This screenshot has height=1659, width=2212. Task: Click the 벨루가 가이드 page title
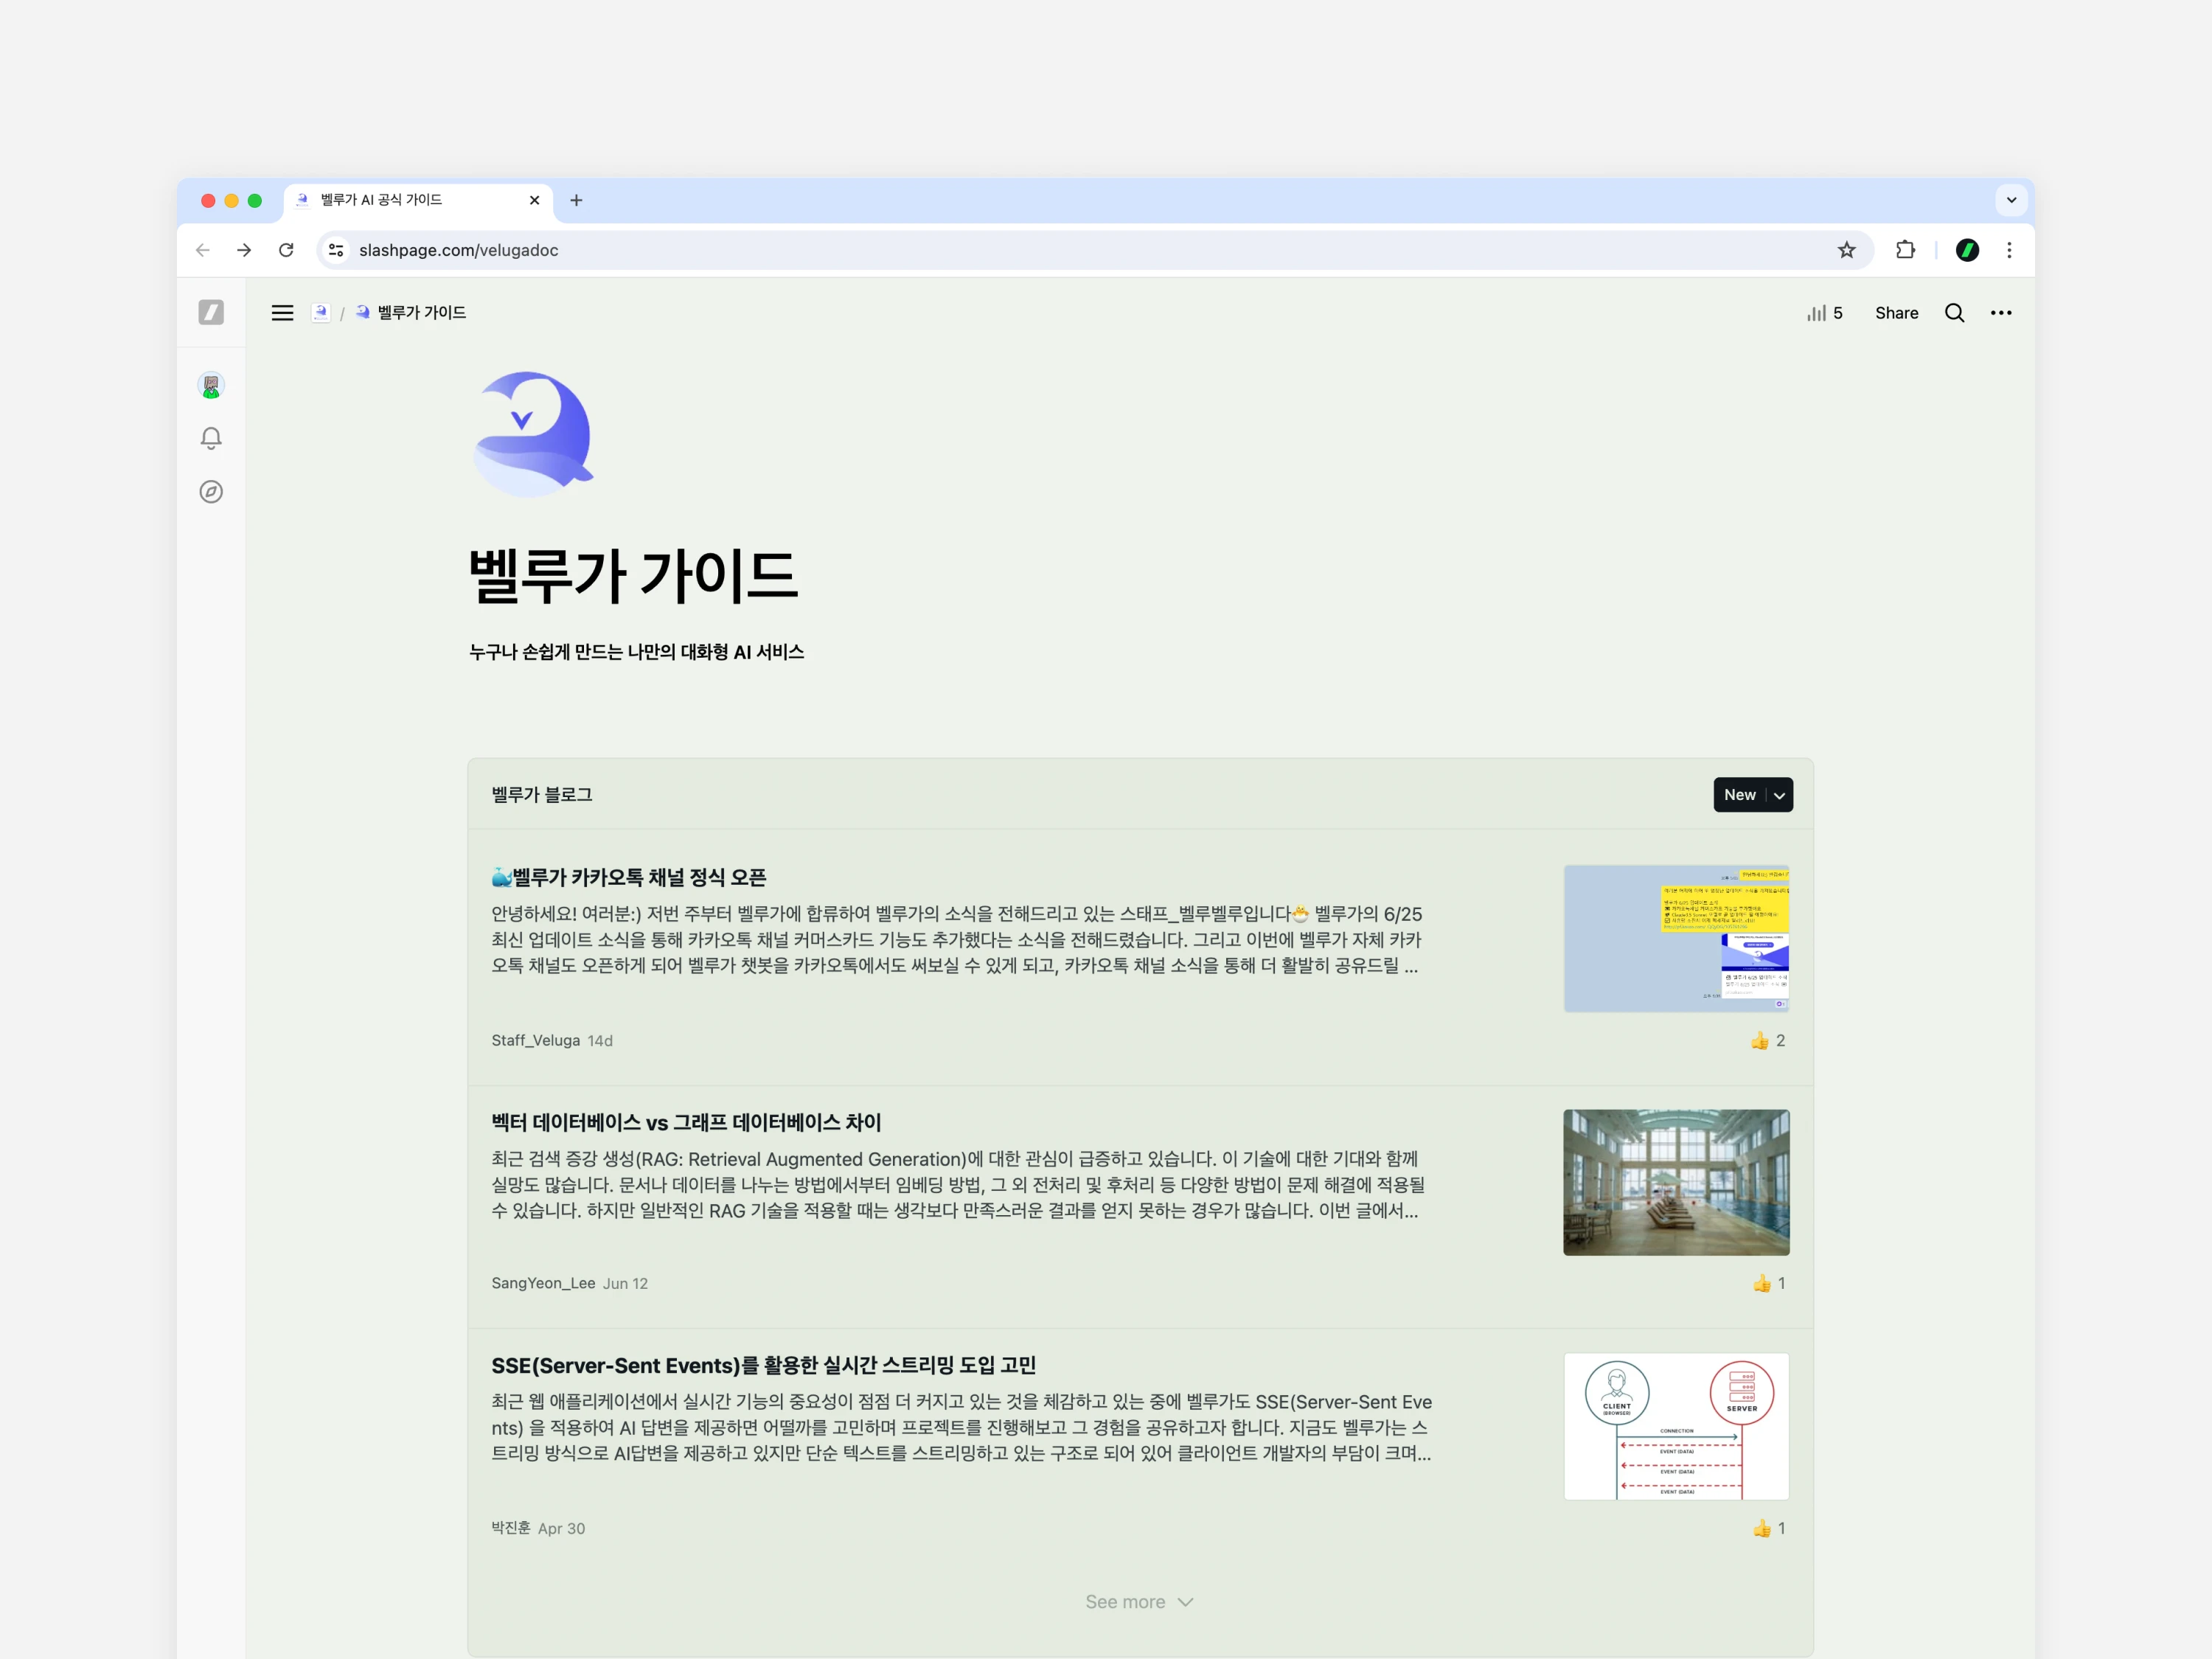tap(633, 576)
